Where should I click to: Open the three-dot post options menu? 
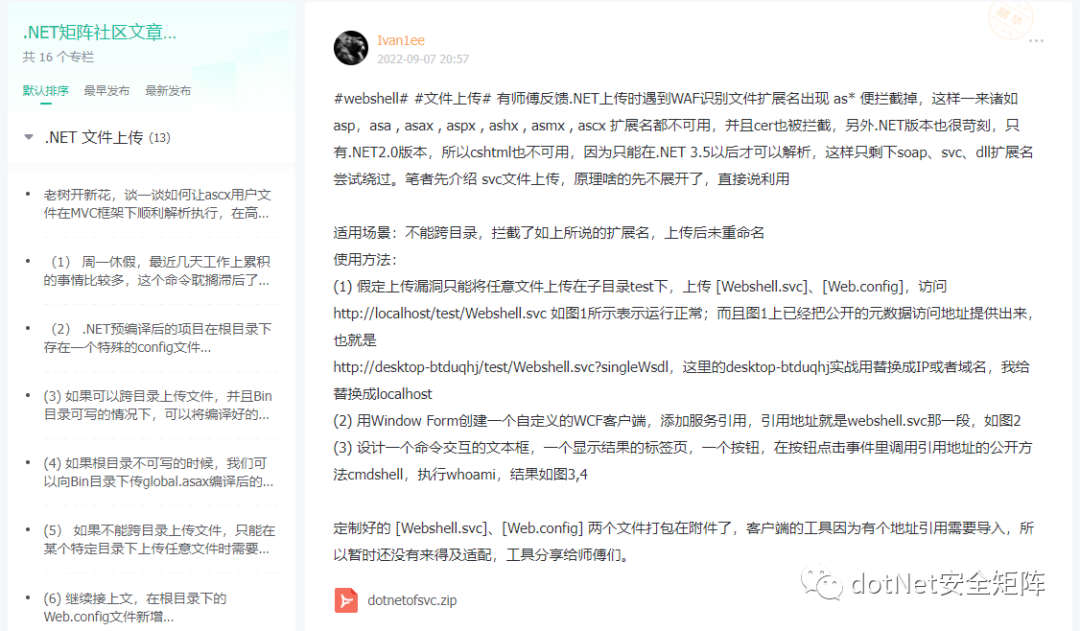click(x=1036, y=41)
